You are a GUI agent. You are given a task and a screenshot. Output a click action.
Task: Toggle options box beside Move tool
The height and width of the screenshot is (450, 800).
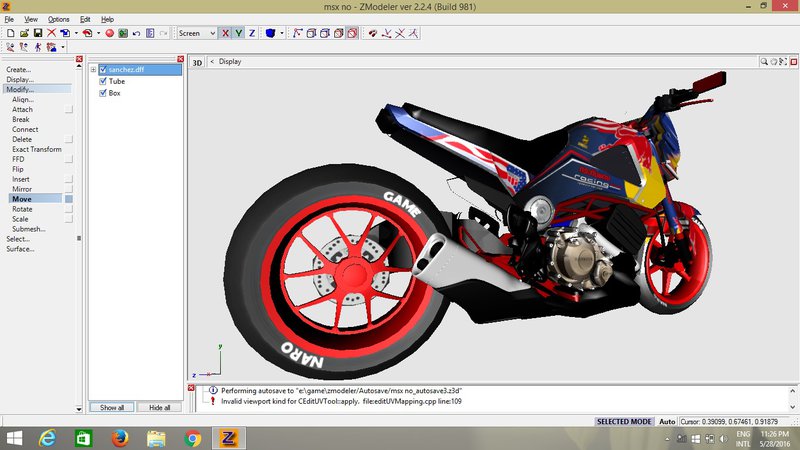68,199
